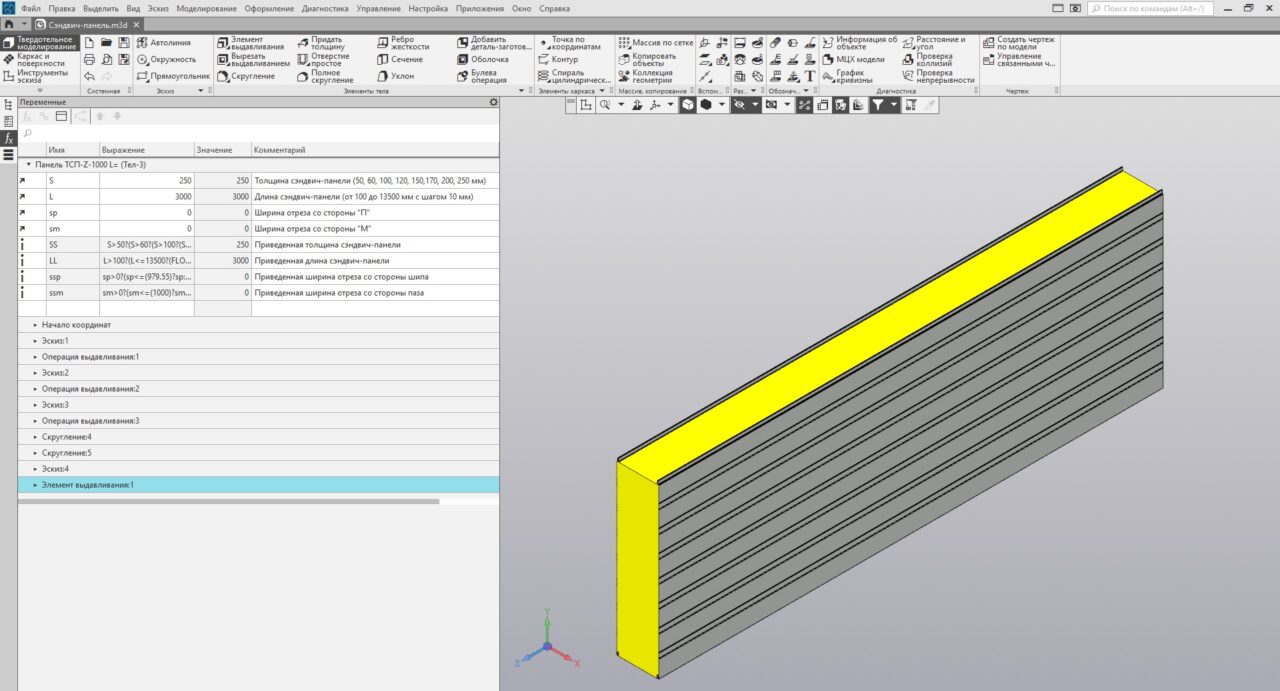Click the command search field
Image resolution: width=1280 pixels, height=691 pixels.
pyautogui.click(x=1150, y=8)
